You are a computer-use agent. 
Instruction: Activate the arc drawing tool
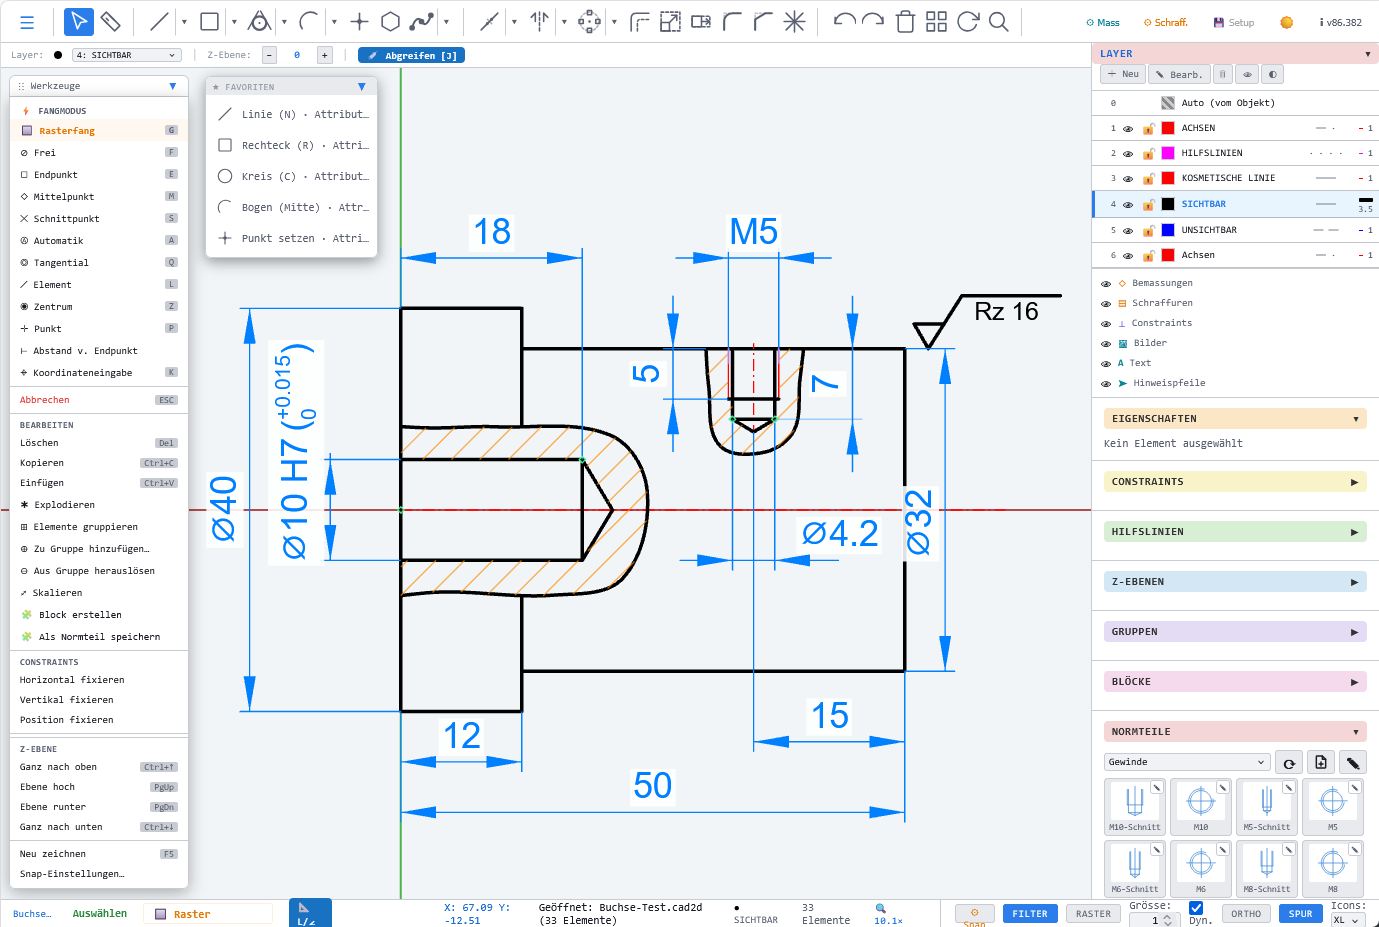pos(309,21)
